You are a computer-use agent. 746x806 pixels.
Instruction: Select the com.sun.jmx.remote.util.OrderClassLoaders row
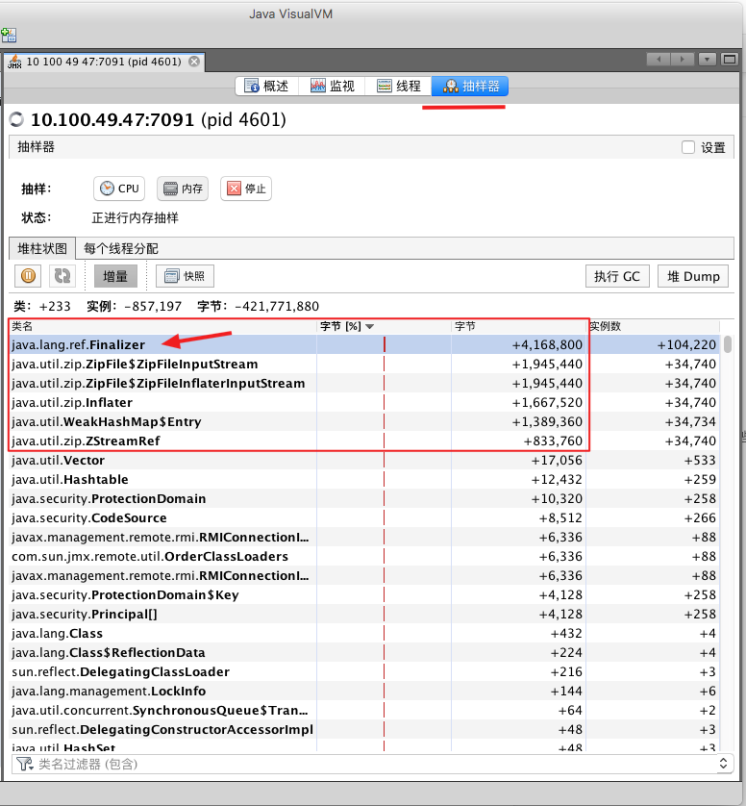click(x=364, y=556)
